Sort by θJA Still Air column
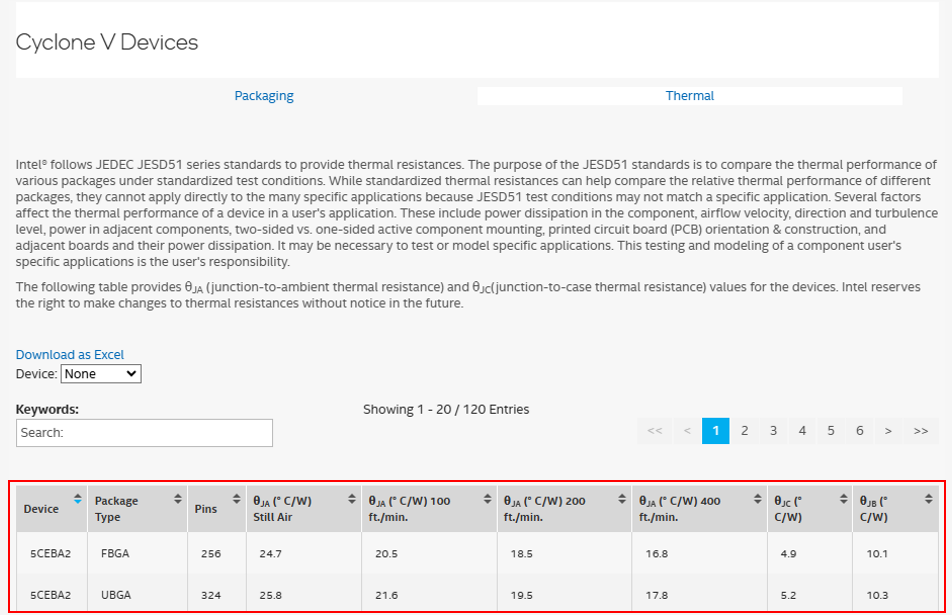Viewport: 952px width, 615px height. point(352,498)
